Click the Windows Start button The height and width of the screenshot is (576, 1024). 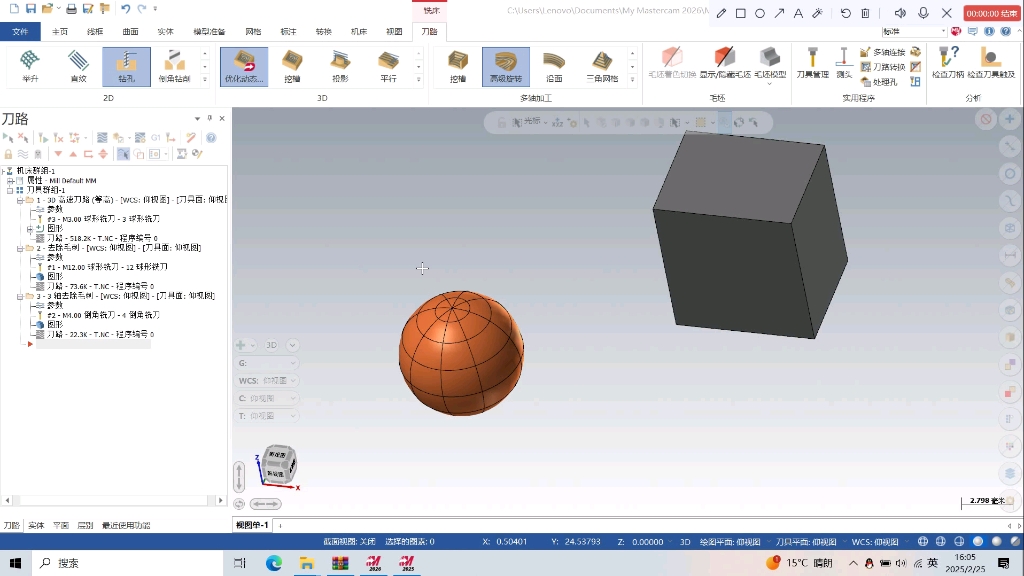pyautogui.click(x=15, y=563)
